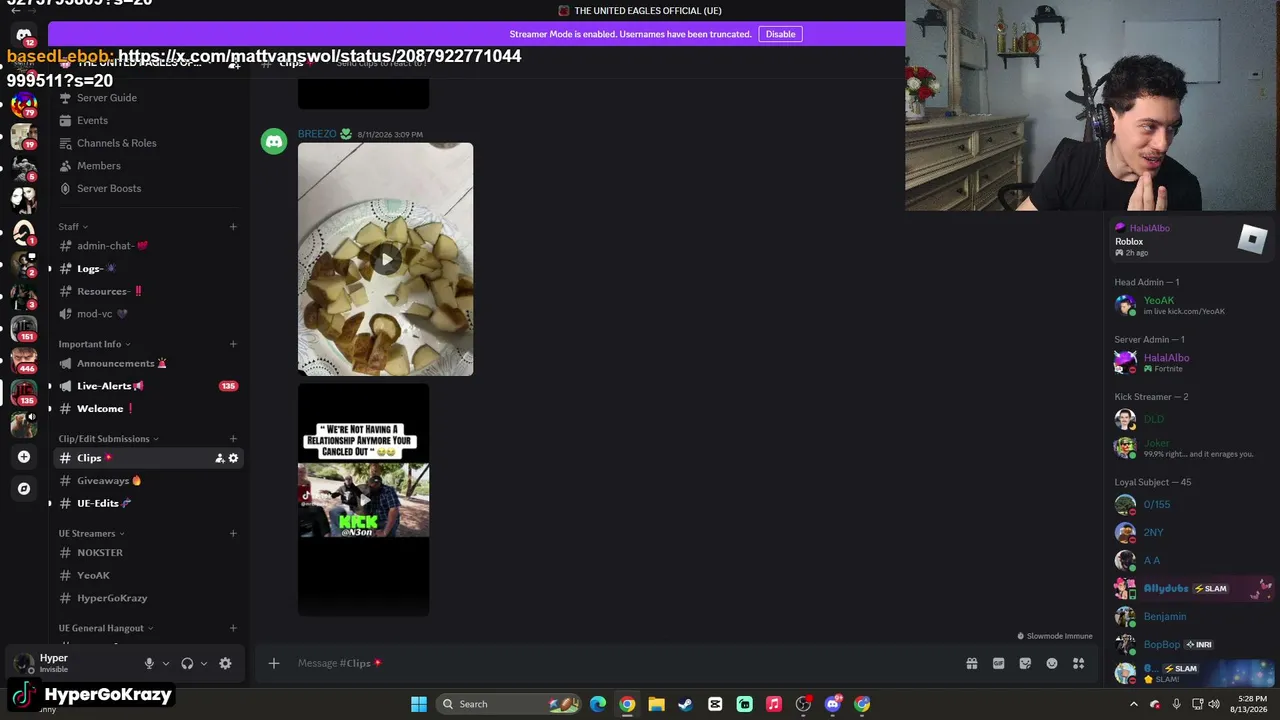Click the attach file plus button
Screen dimensions: 1280x720
273,663
